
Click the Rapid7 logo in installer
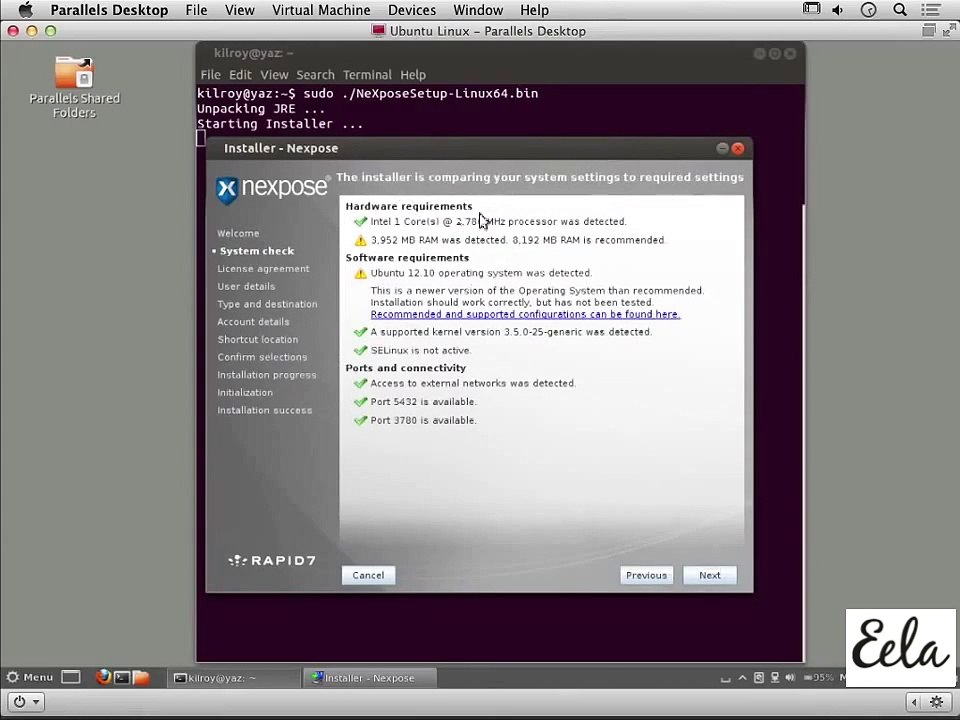tap(272, 560)
